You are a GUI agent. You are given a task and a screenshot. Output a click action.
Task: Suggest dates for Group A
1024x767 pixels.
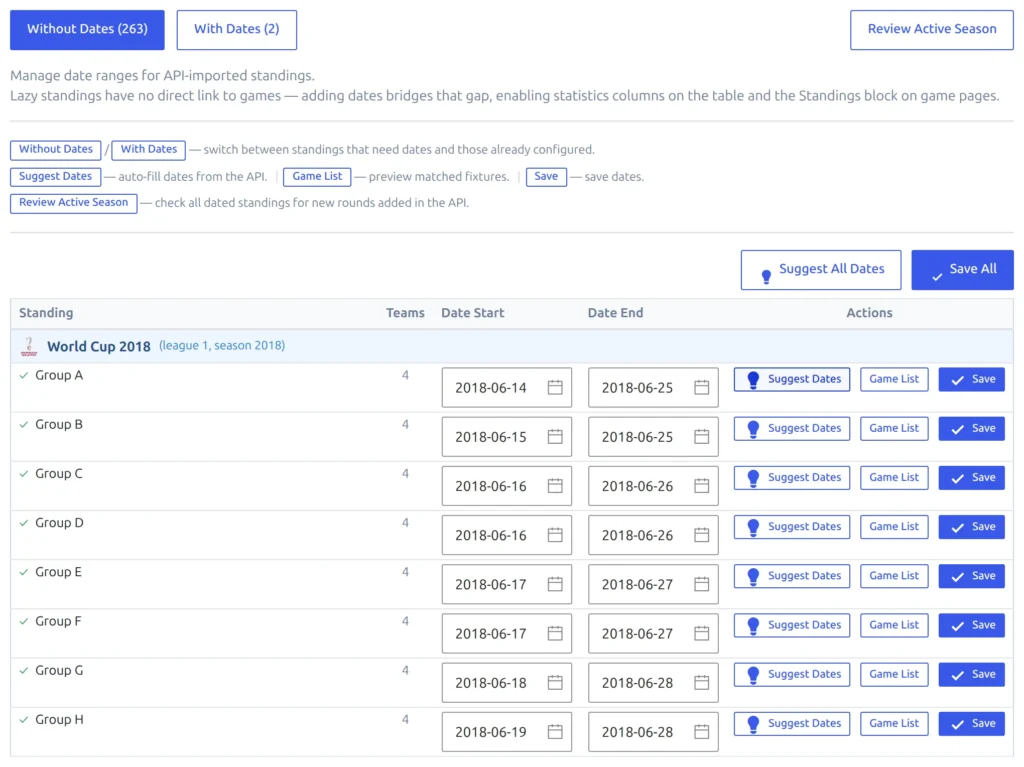point(792,379)
